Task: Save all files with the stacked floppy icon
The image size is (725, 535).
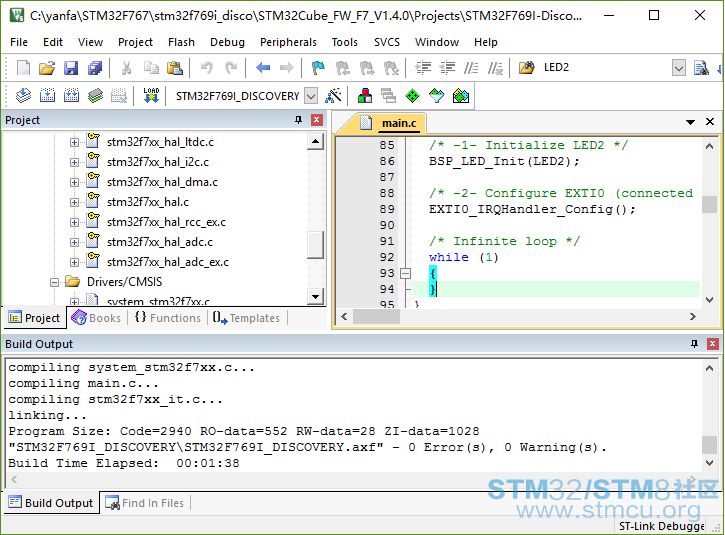Action: coord(95,68)
